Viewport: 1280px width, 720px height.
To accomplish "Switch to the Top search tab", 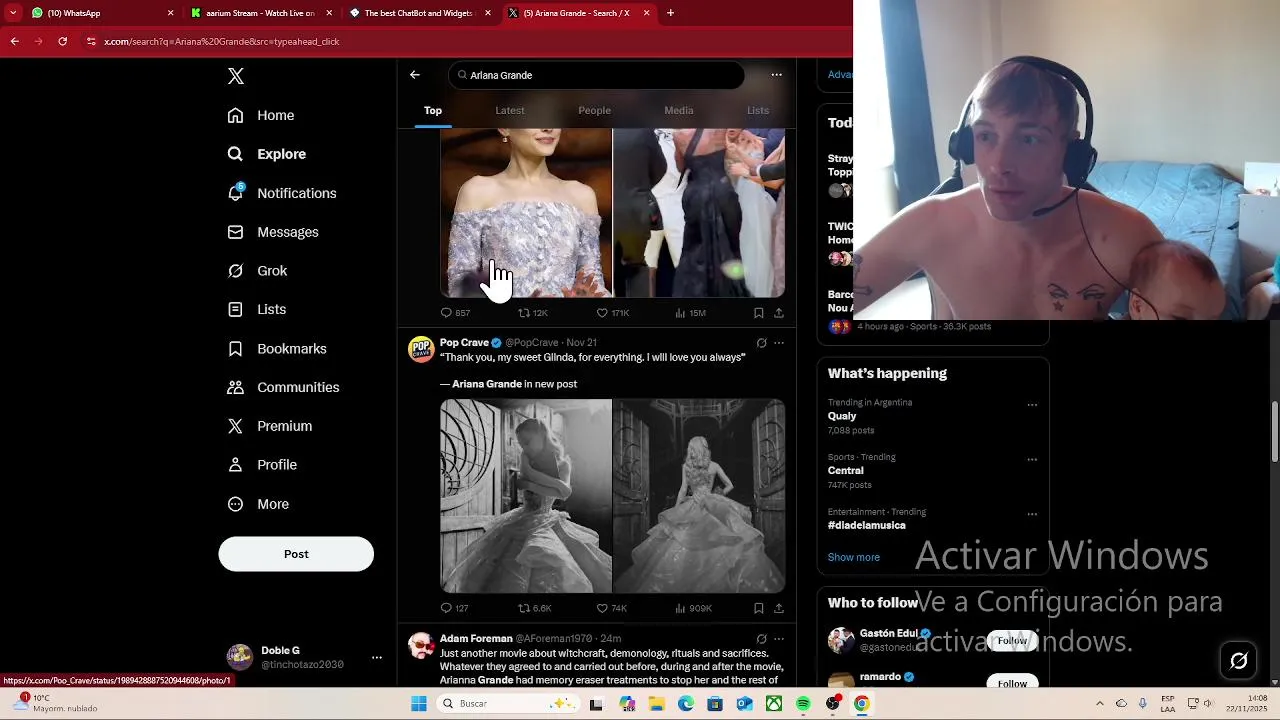I will pos(433,110).
